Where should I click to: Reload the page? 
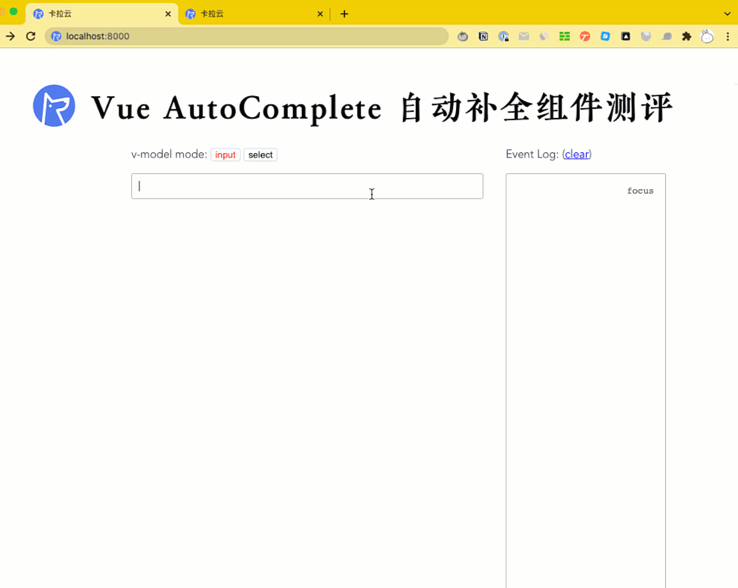point(31,36)
